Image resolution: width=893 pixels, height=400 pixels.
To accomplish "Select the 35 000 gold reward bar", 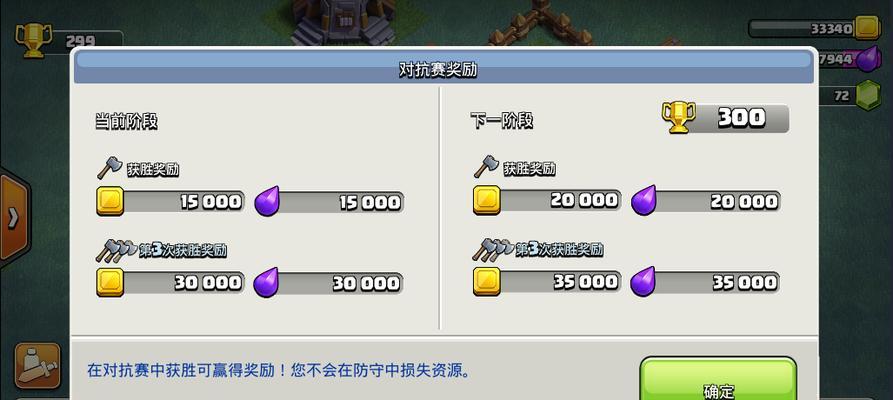I will click(547, 281).
